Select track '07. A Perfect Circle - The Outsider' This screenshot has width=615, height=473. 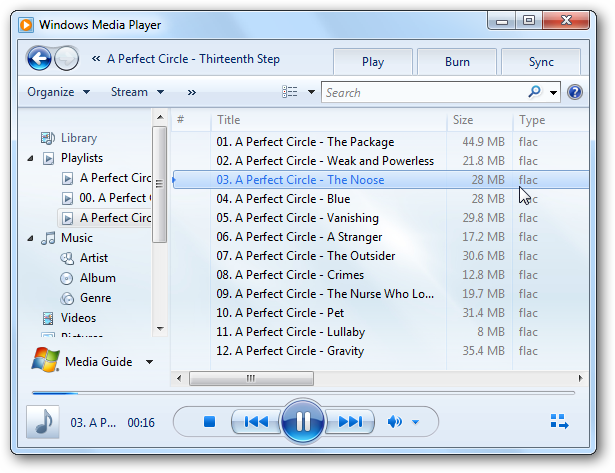coord(380,256)
